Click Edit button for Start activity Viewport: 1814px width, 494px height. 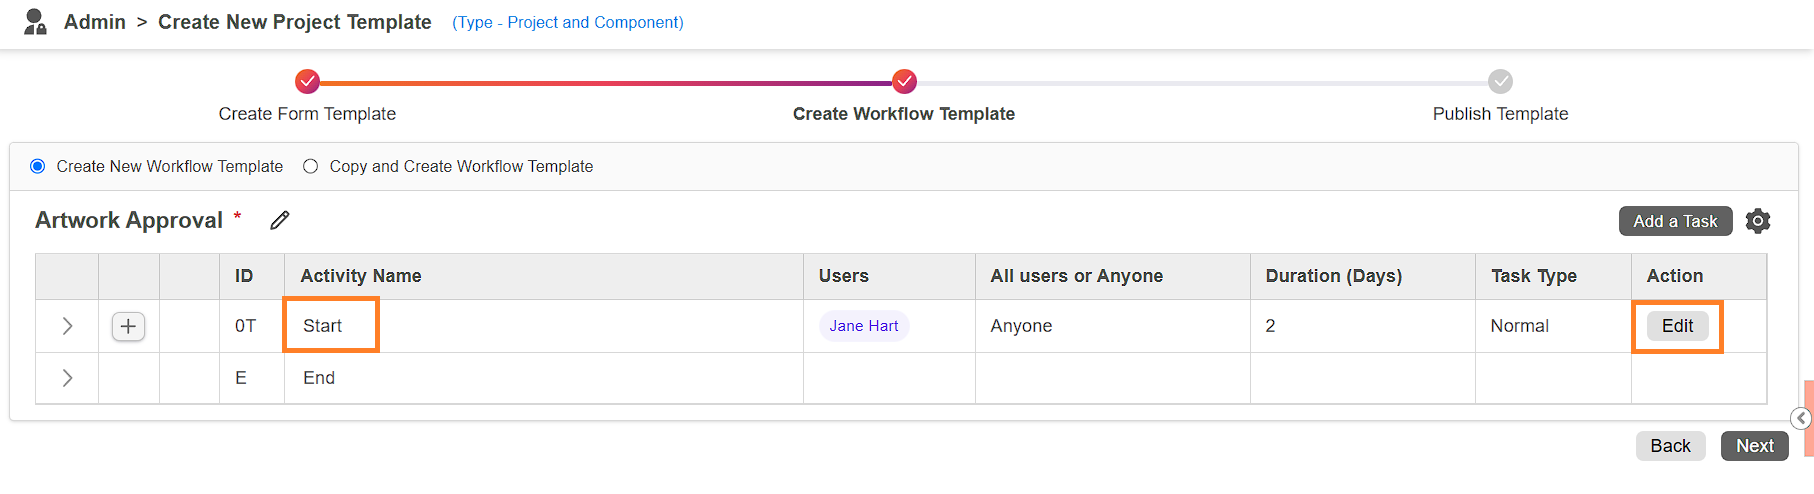tap(1677, 326)
